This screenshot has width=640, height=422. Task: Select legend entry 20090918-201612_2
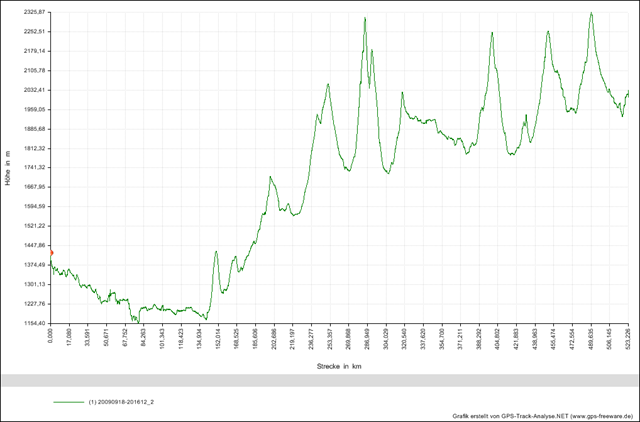(121, 401)
